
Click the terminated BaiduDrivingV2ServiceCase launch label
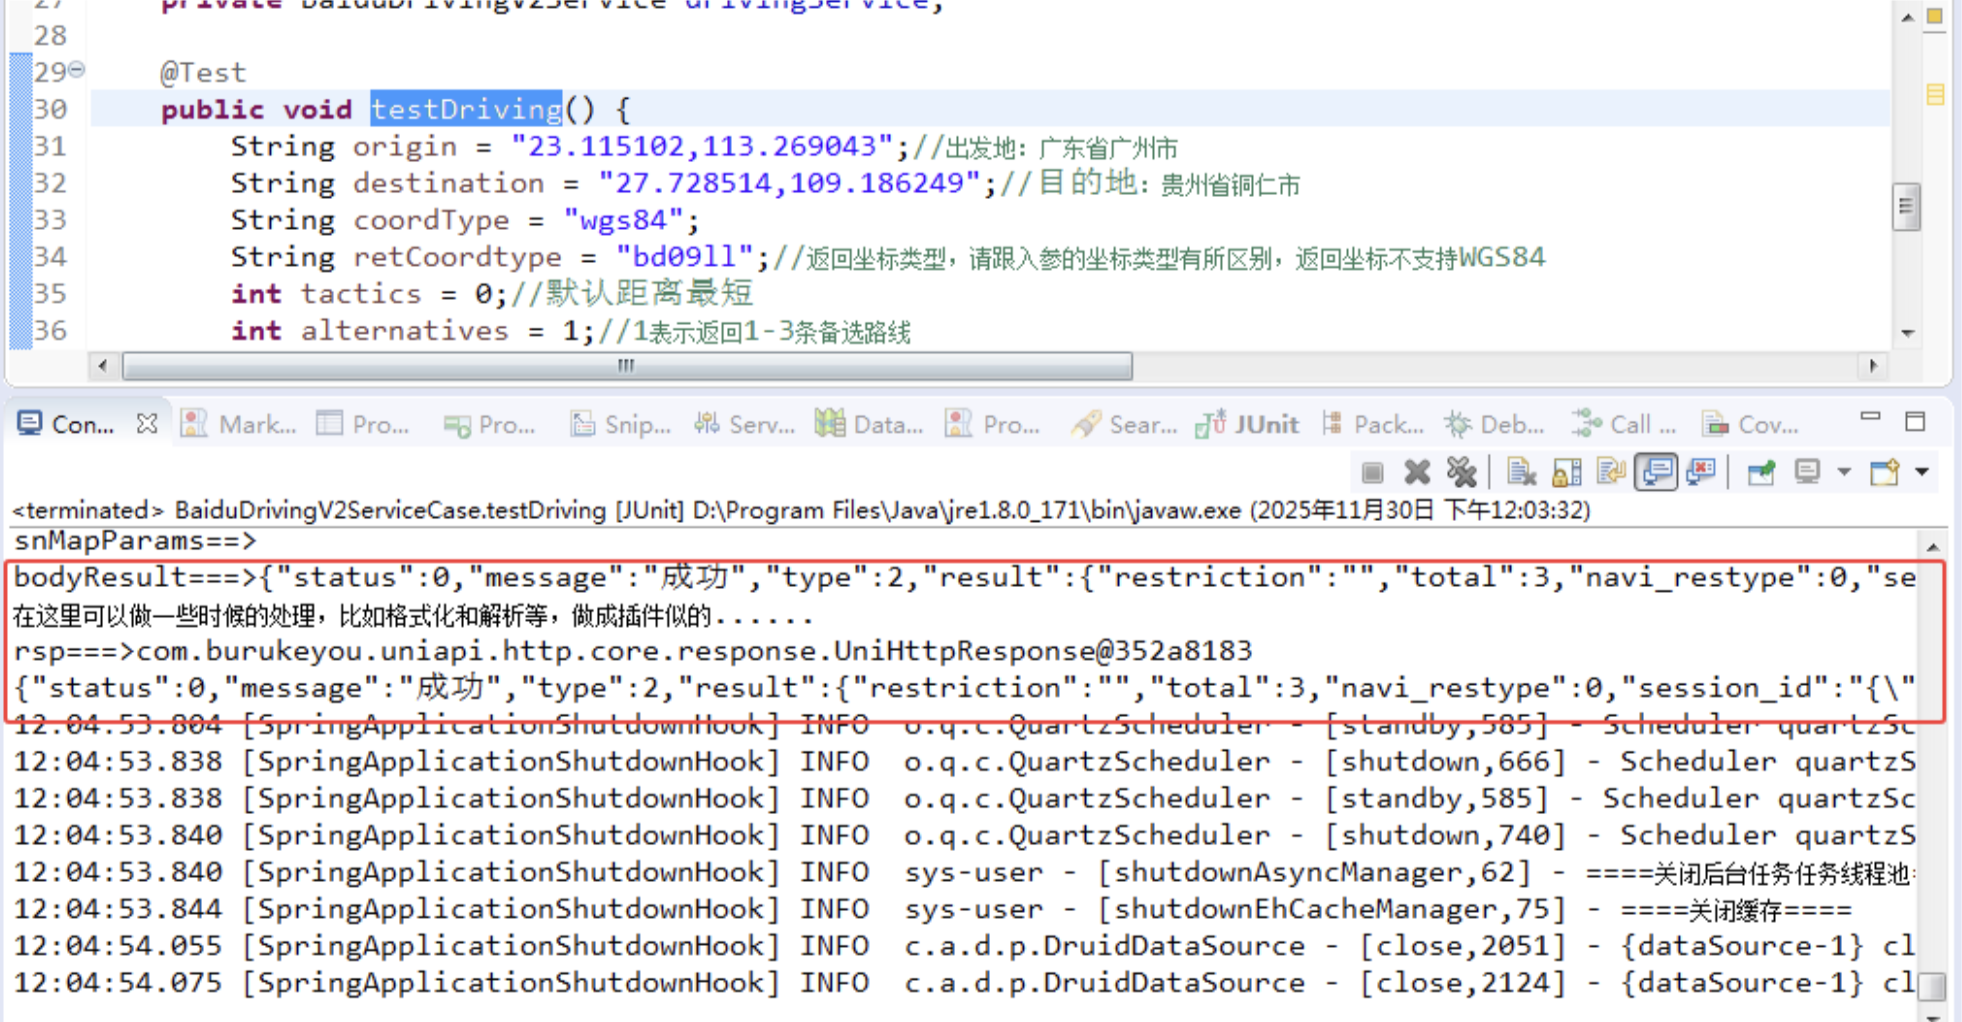(801, 510)
